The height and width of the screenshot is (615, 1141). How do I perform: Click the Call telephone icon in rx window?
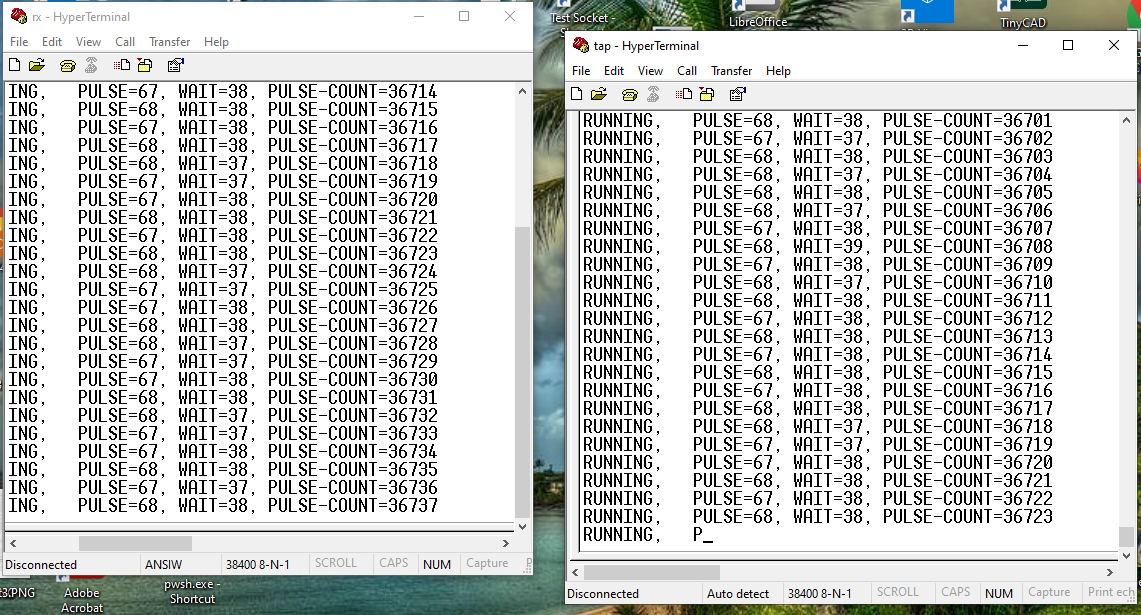coord(67,65)
